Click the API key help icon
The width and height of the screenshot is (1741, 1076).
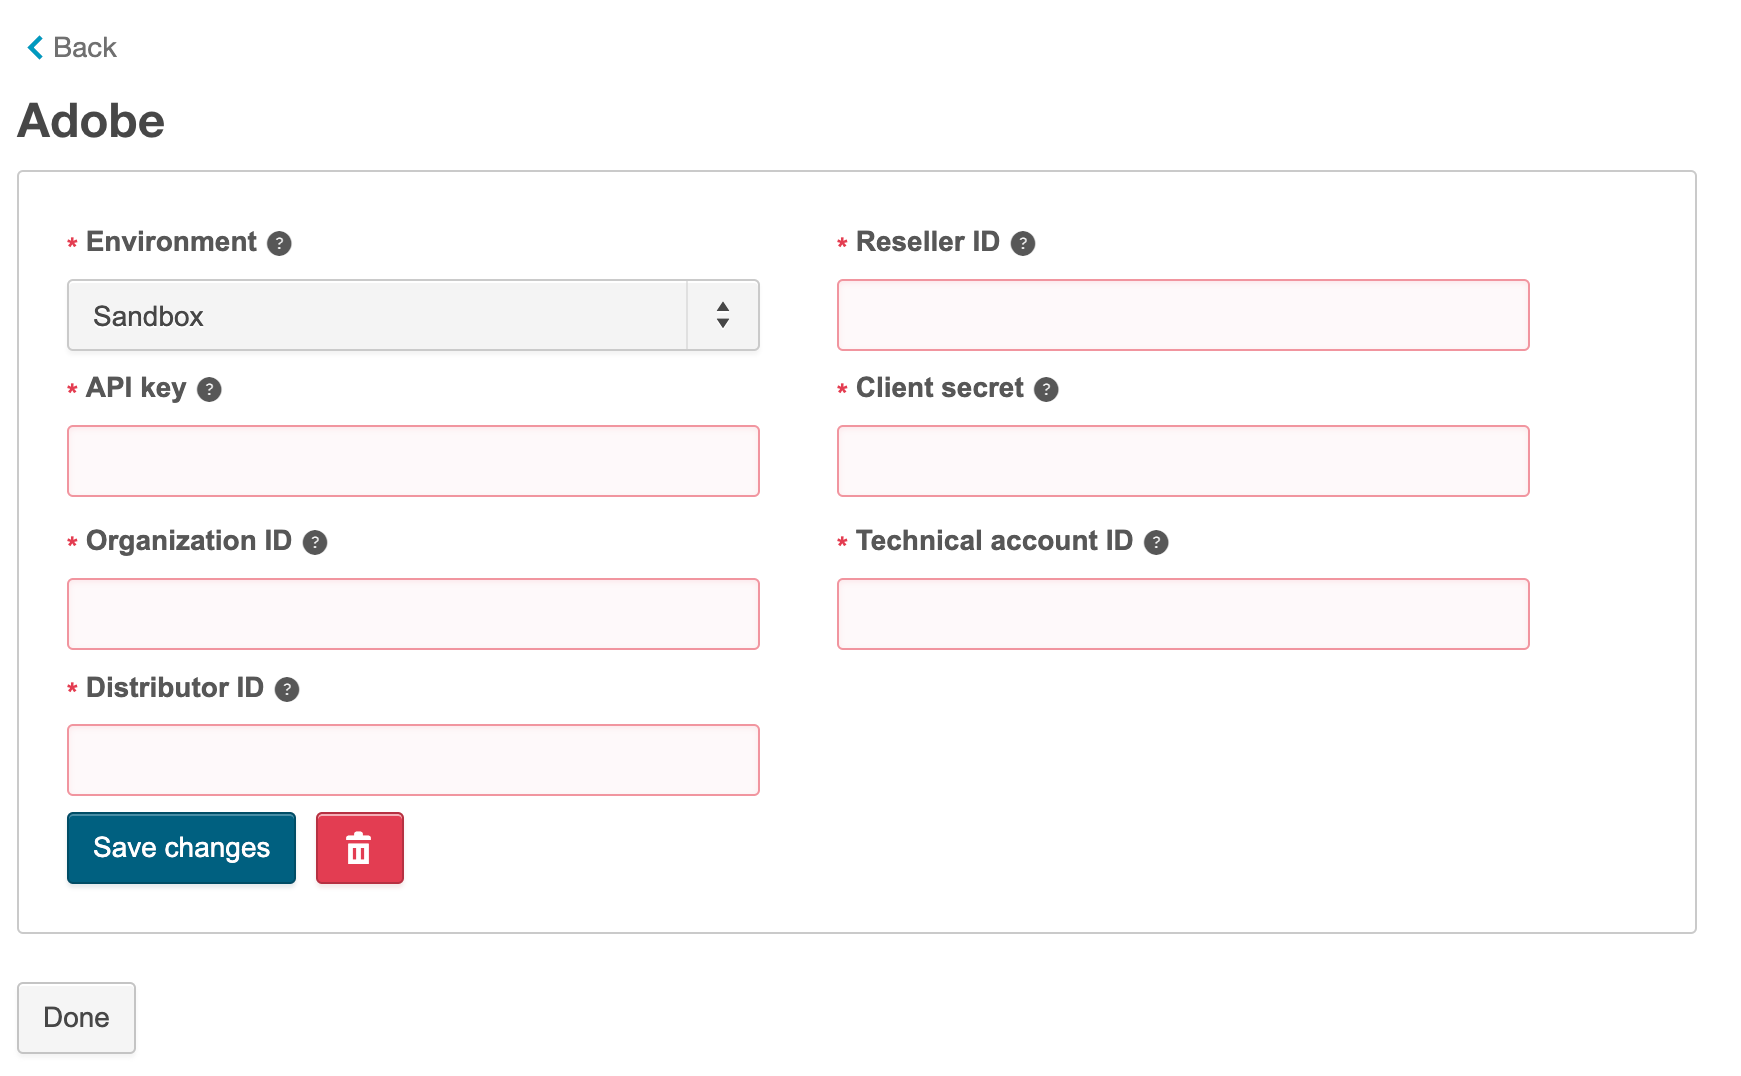click(x=209, y=389)
